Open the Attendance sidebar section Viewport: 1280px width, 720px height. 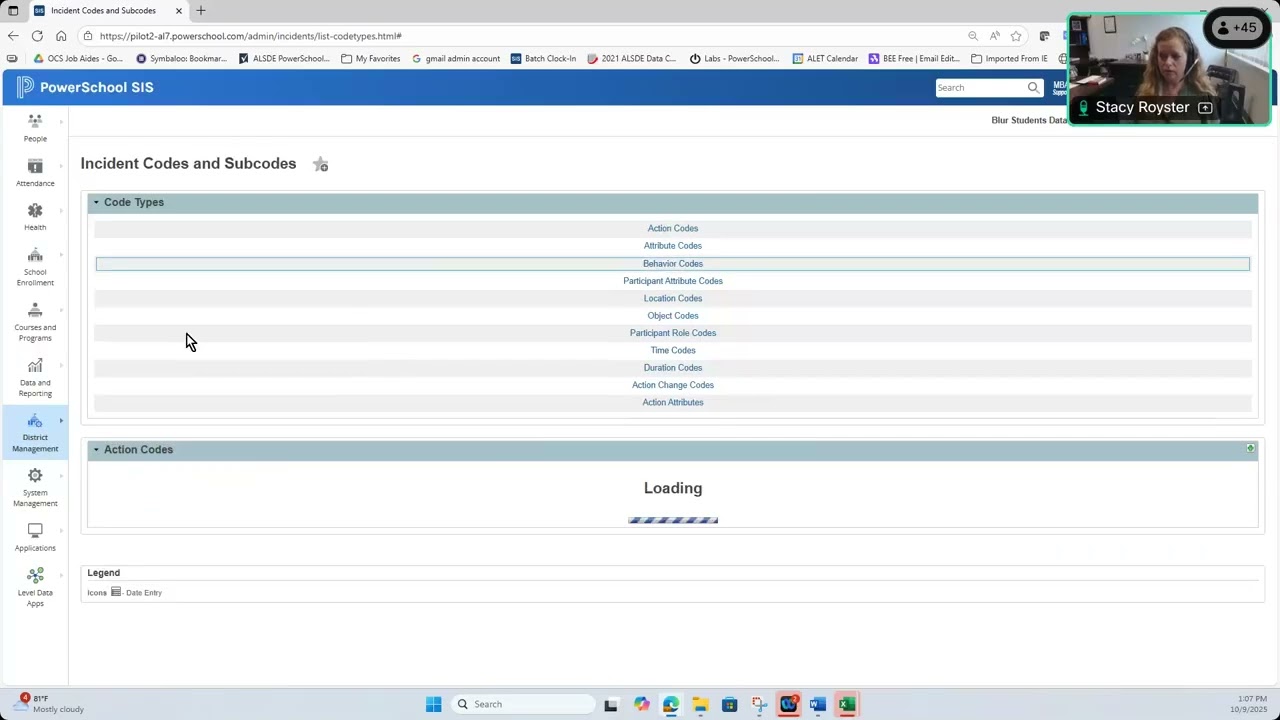pos(35,172)
